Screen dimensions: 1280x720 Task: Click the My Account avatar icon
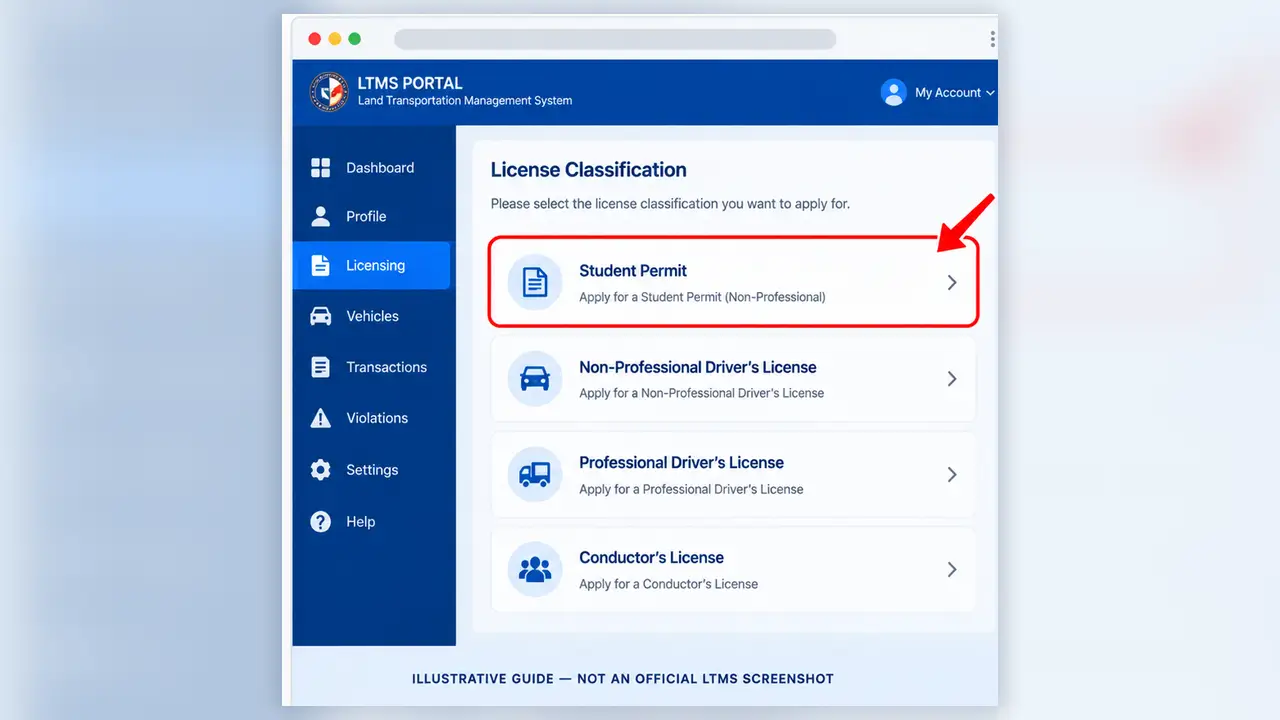coord(893,92)
